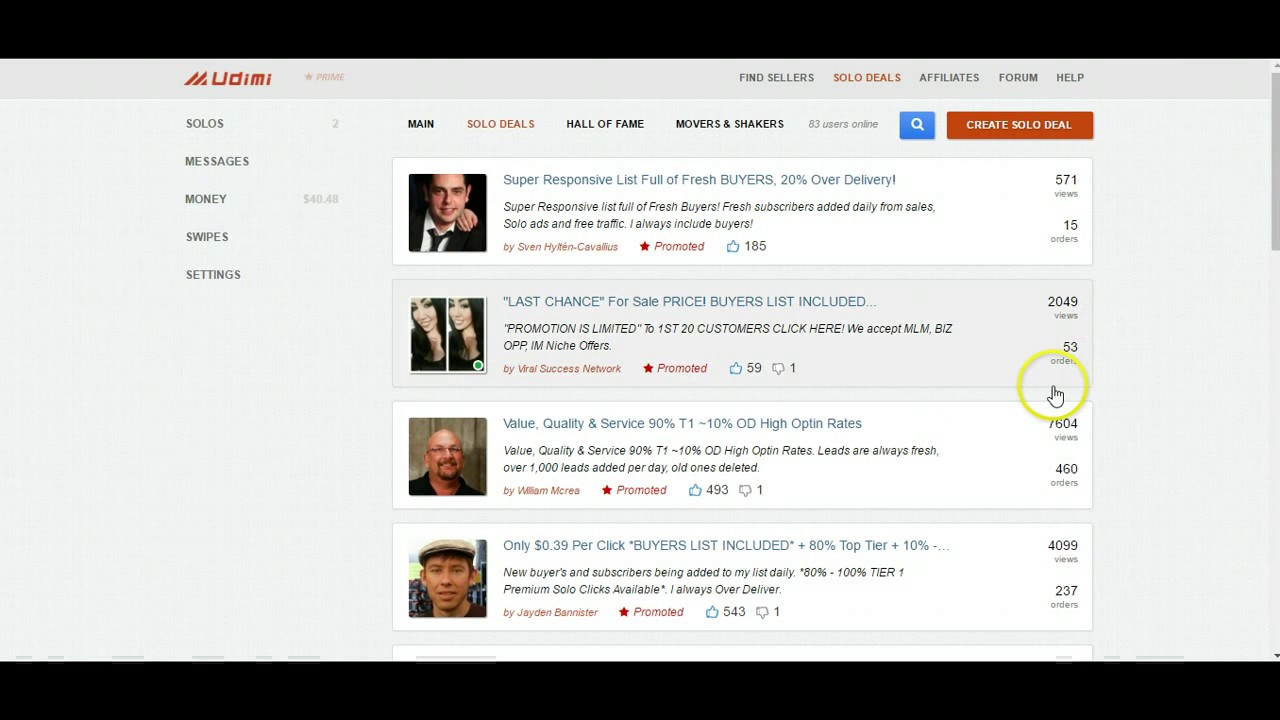This screenshot has width=1280, height=720.
Task: Click thumbs-down icon on Viral Success Network deal
Action: (778, 369)
